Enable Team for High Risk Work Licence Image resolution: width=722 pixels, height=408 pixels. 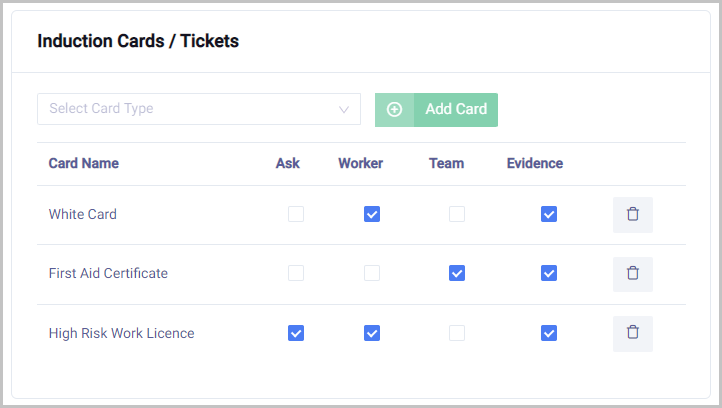457,333
